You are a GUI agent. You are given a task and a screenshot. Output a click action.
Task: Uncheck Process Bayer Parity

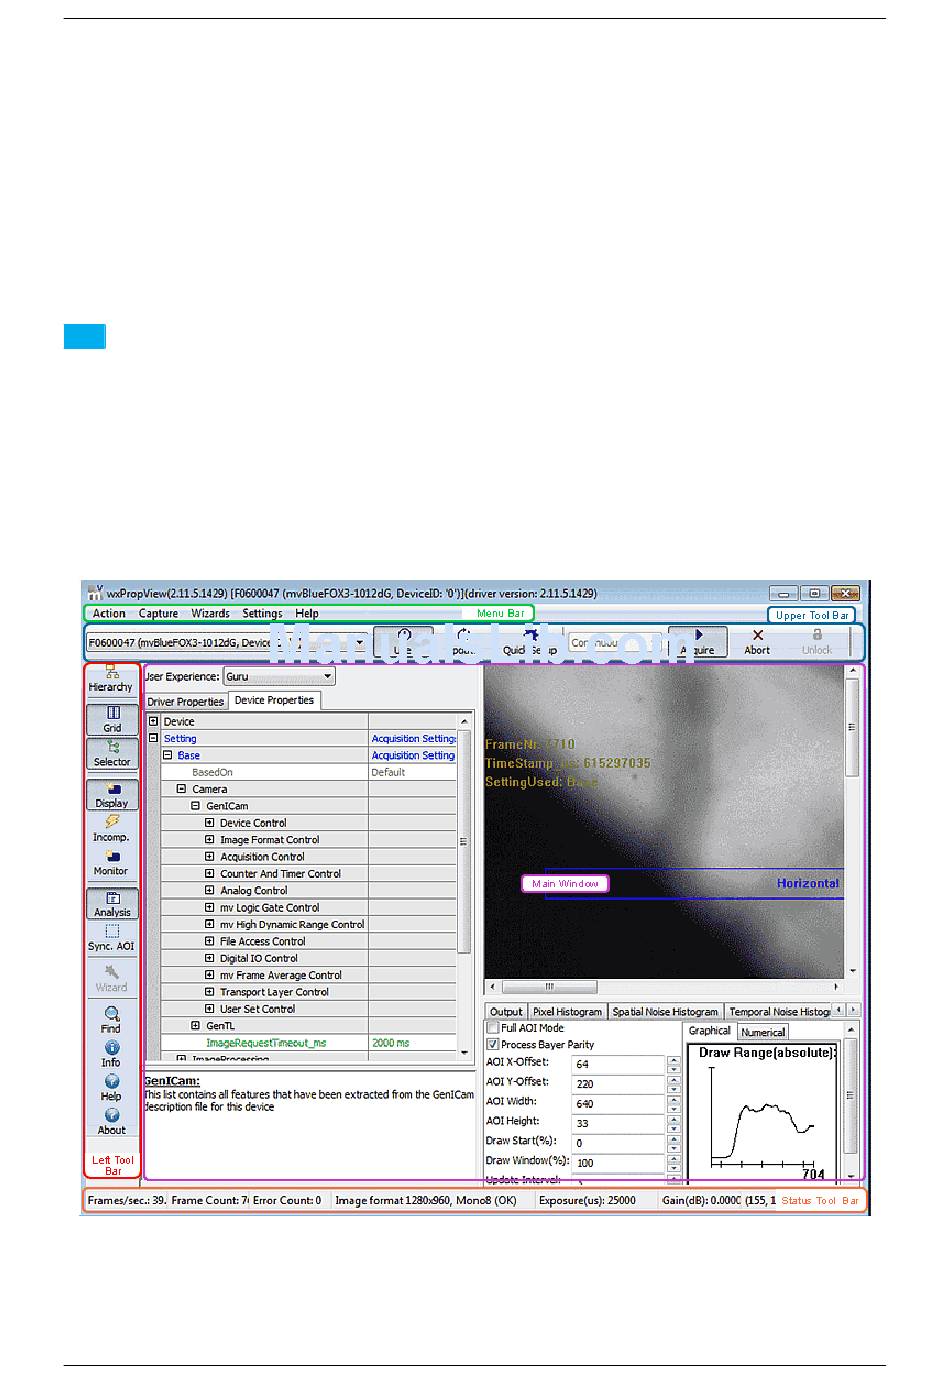click(x=493, y=1044)
